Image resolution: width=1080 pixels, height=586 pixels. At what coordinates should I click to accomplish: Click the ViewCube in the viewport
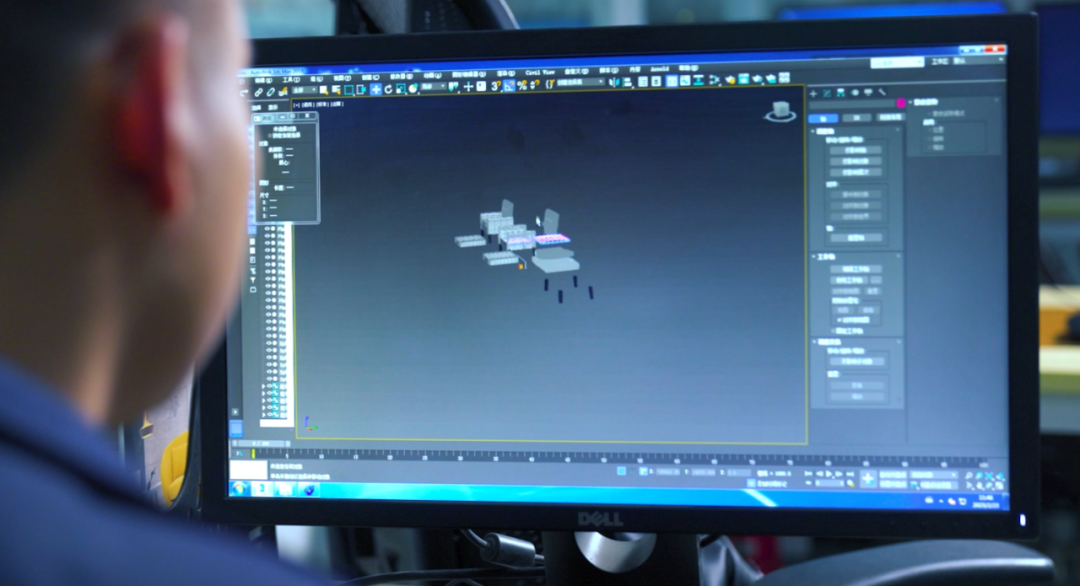click(x=780, y=111)
